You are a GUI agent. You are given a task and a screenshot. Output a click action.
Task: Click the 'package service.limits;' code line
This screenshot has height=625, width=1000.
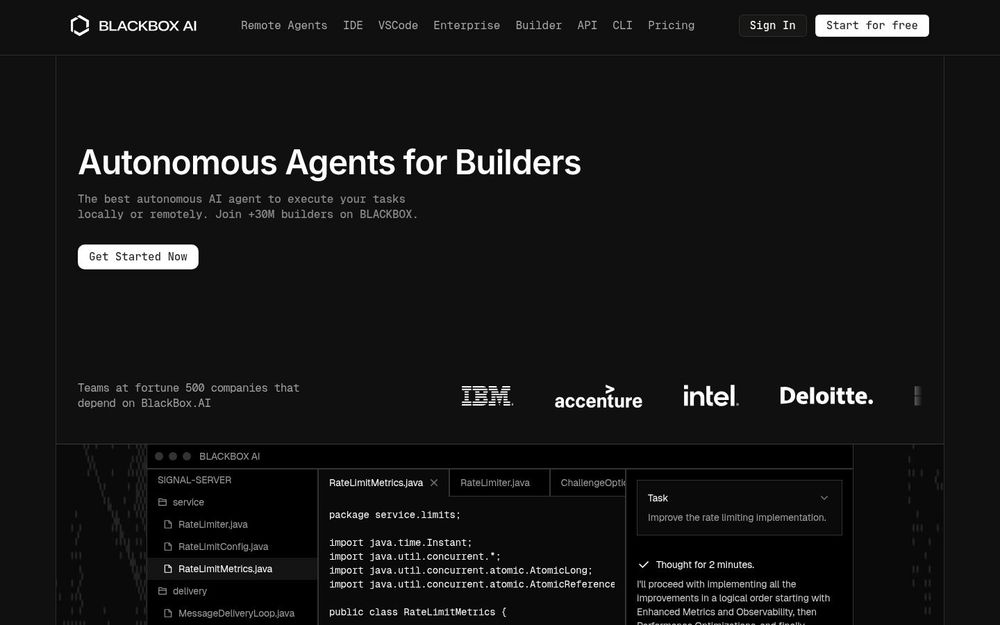pyautogui.click(x=395, y=515)
